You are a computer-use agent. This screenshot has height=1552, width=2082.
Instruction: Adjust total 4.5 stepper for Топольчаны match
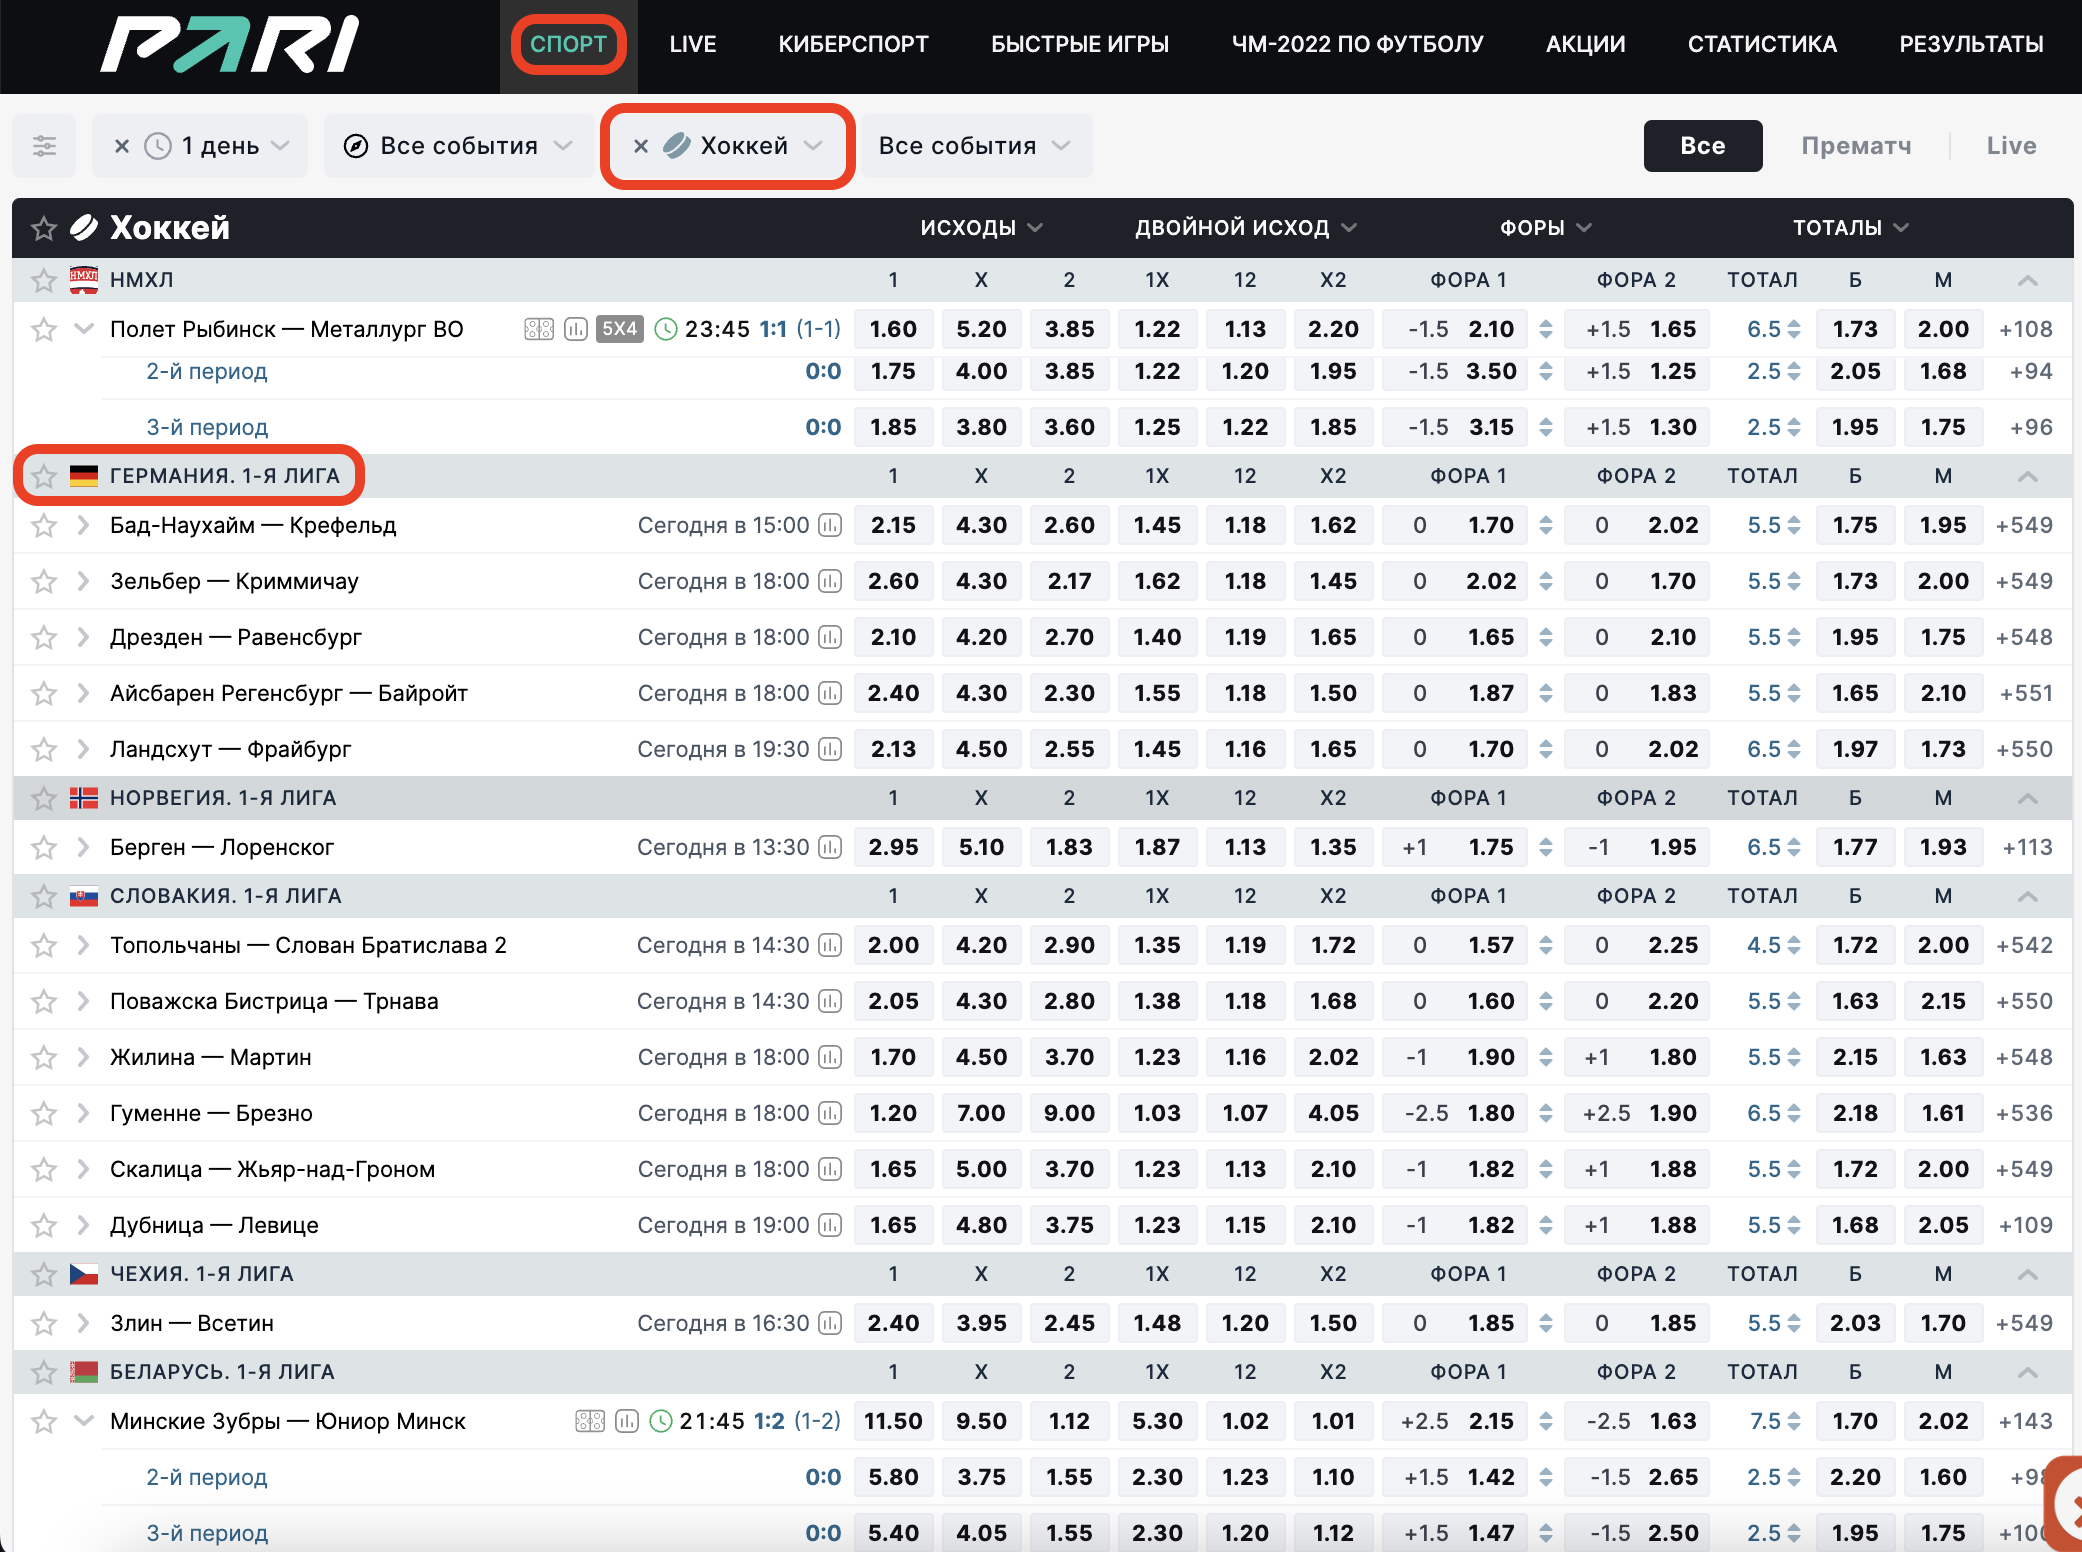pyautogui.click(x=1794, y=945)
